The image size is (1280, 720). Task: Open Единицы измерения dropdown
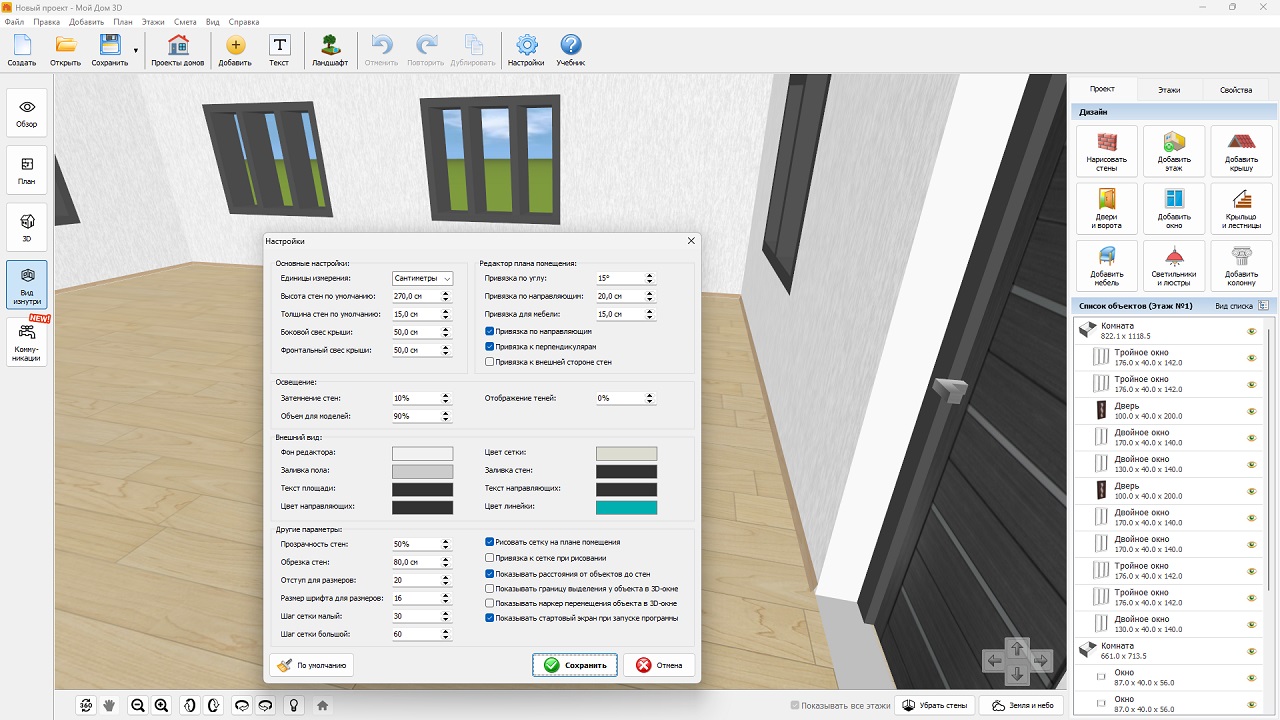click(422, 279)
